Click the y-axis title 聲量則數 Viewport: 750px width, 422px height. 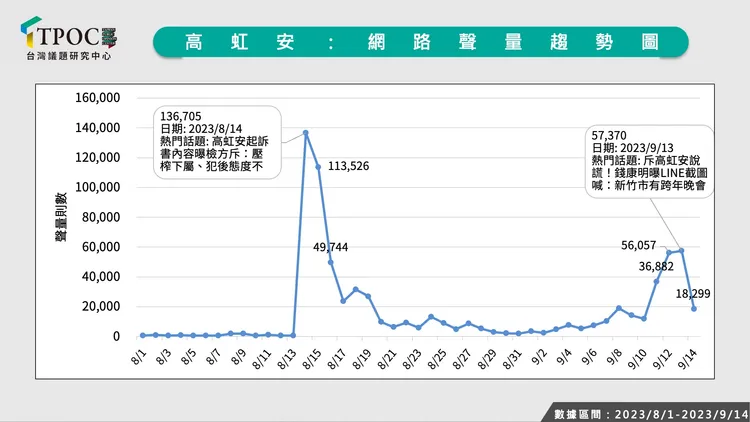click(x=61, y=217)
